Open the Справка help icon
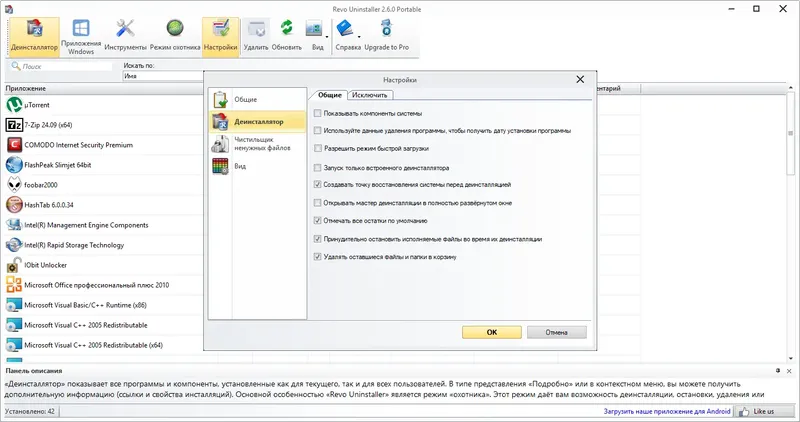 (345, 29)
